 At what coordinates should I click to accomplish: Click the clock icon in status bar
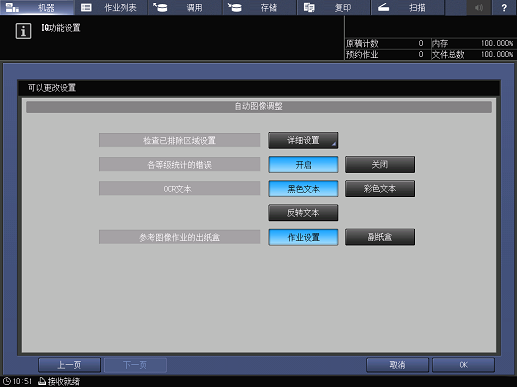7,381
